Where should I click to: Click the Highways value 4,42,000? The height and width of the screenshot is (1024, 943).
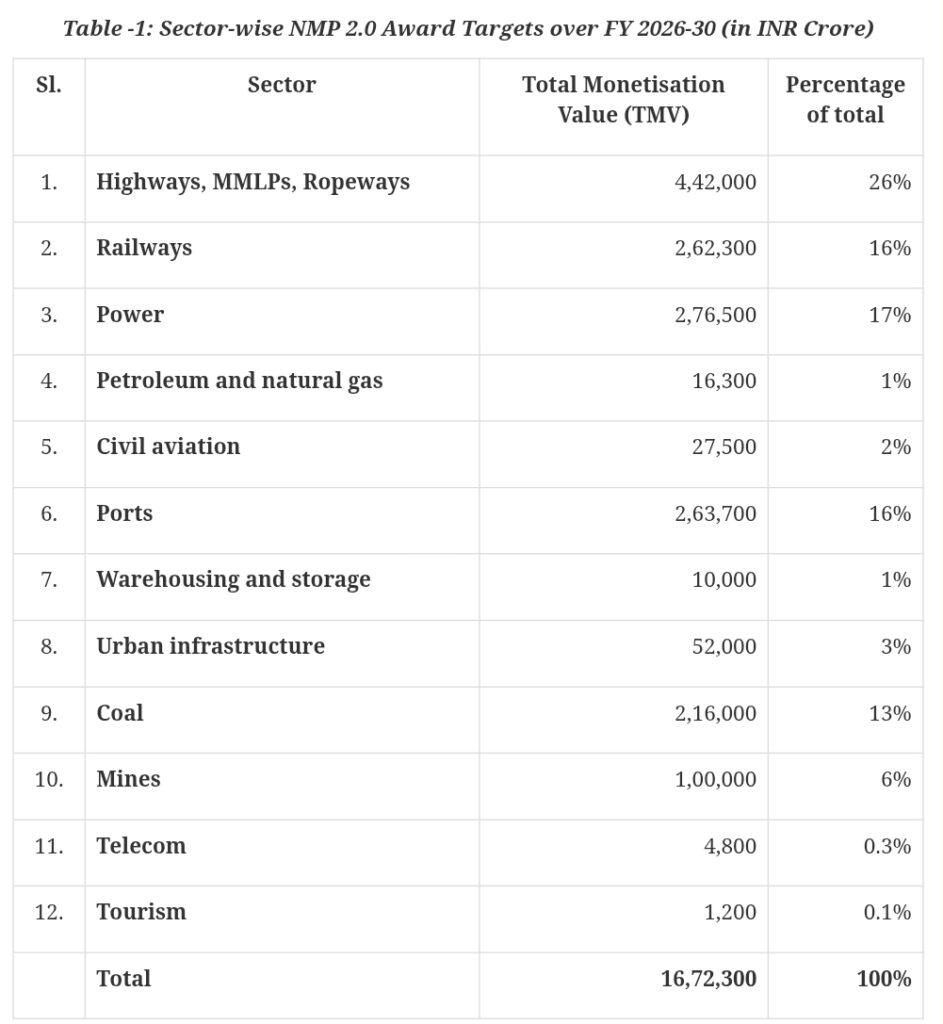tap(715, 182)
